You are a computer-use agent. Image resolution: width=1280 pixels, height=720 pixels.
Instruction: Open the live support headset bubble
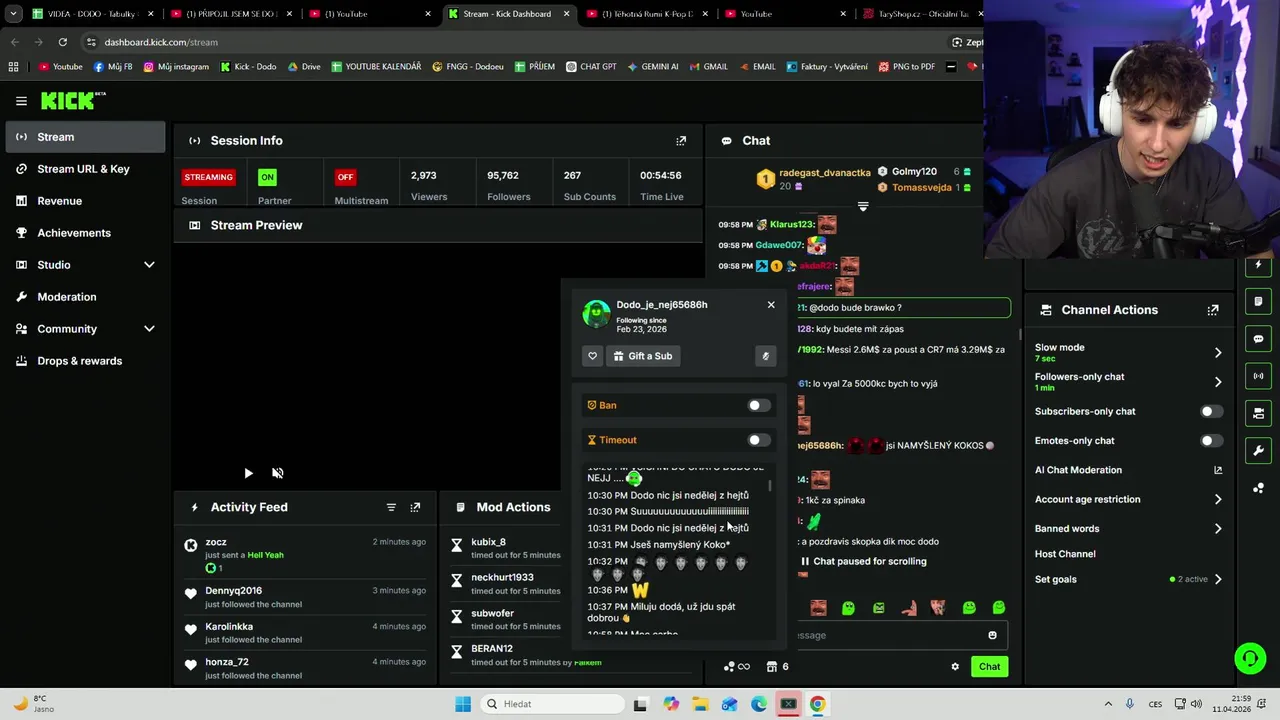point(1249,658)
